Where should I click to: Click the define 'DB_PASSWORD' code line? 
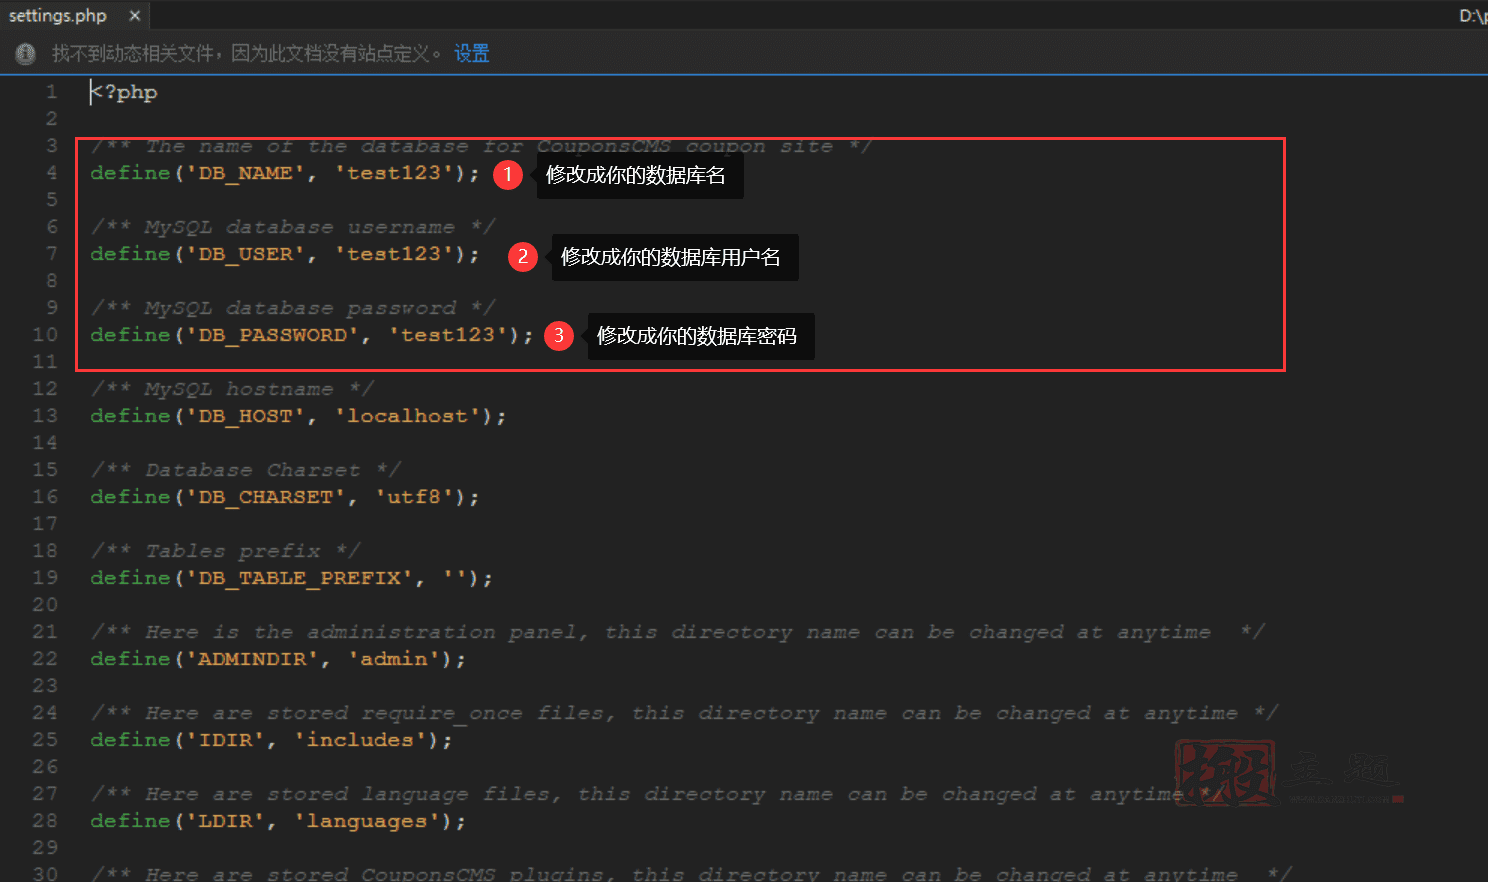click(x=312, y=335)
